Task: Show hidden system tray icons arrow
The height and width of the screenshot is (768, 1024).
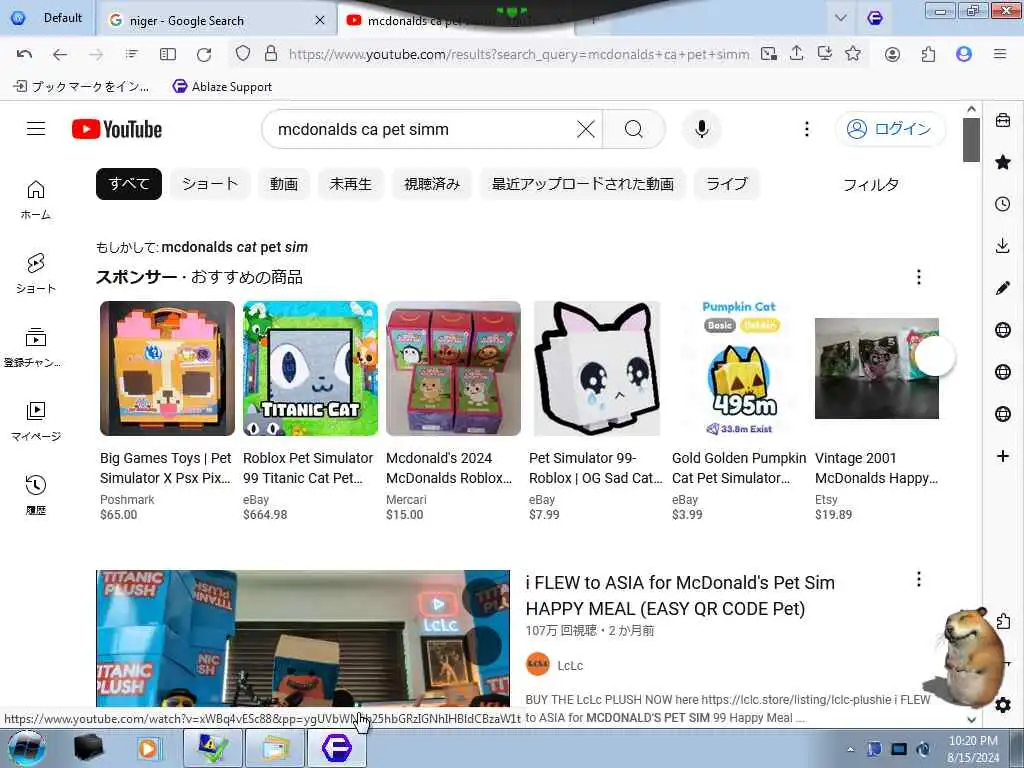Action: 850,749
